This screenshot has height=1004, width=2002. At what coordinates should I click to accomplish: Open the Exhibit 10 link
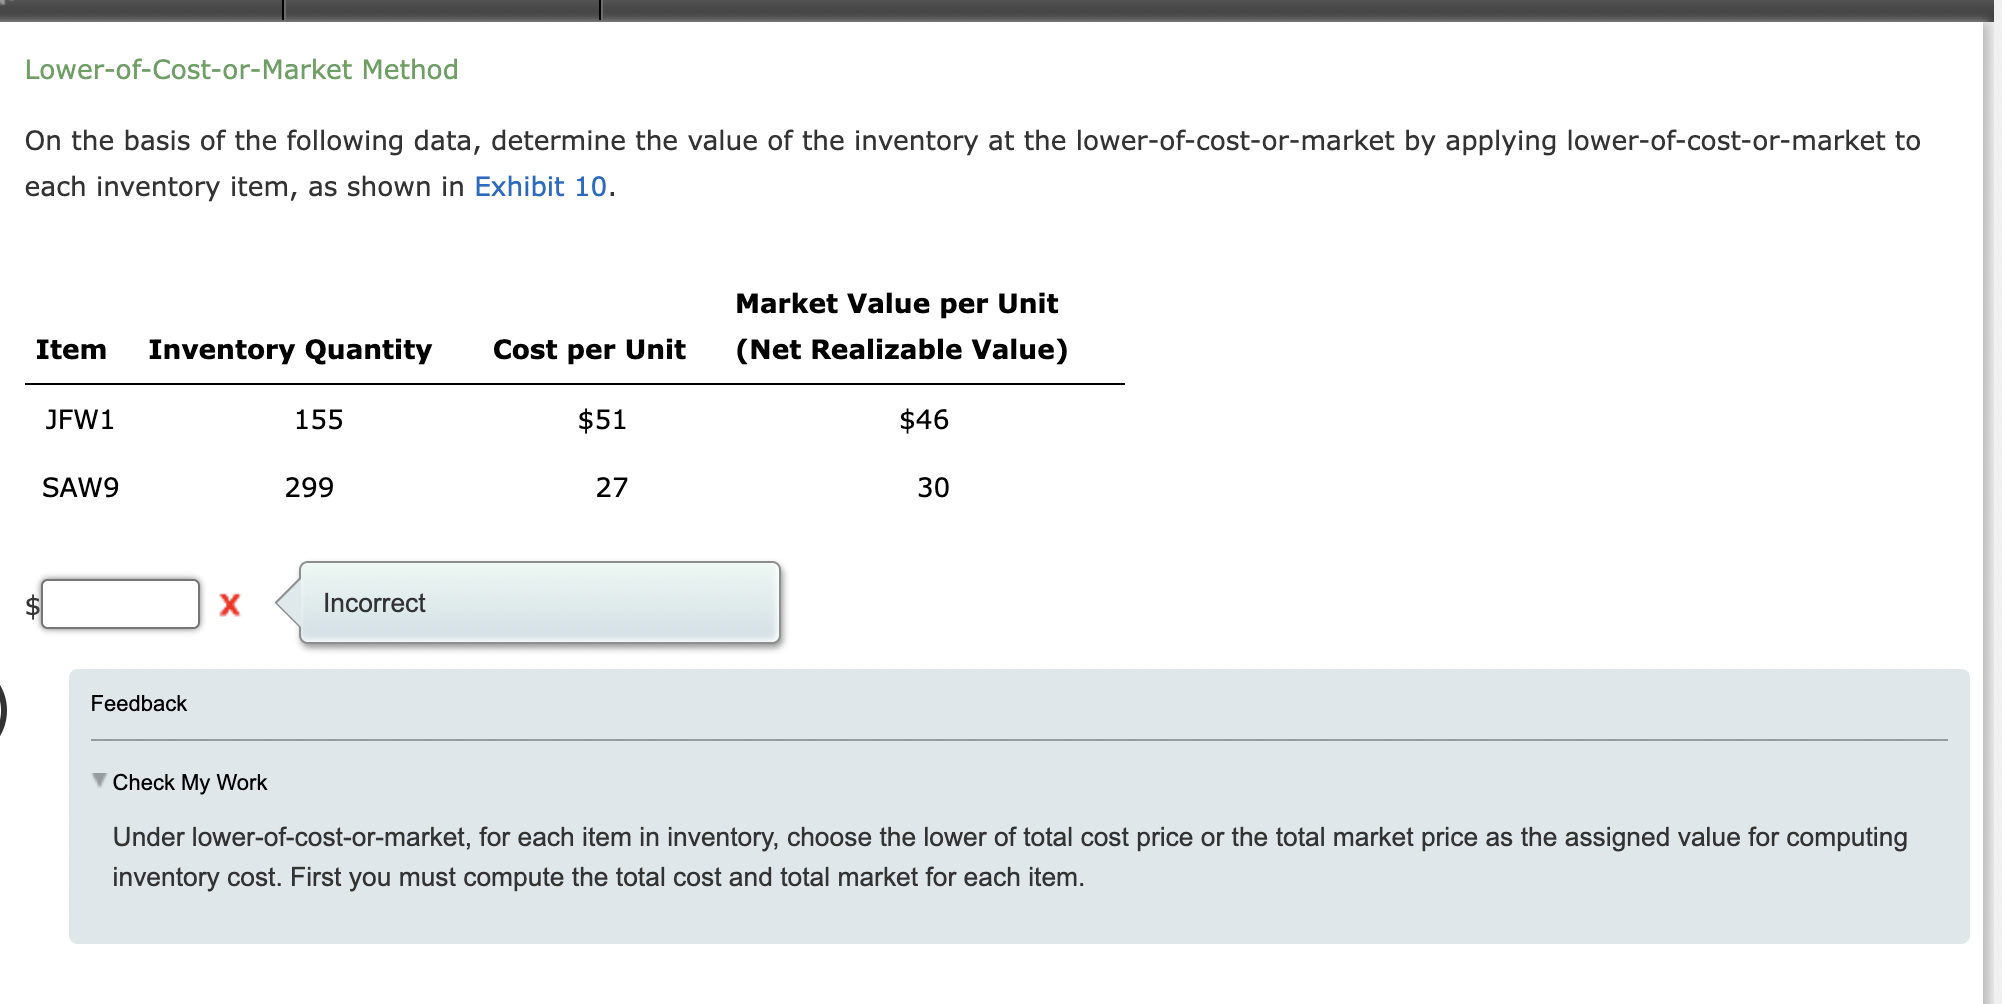click(x=540, y=186)
